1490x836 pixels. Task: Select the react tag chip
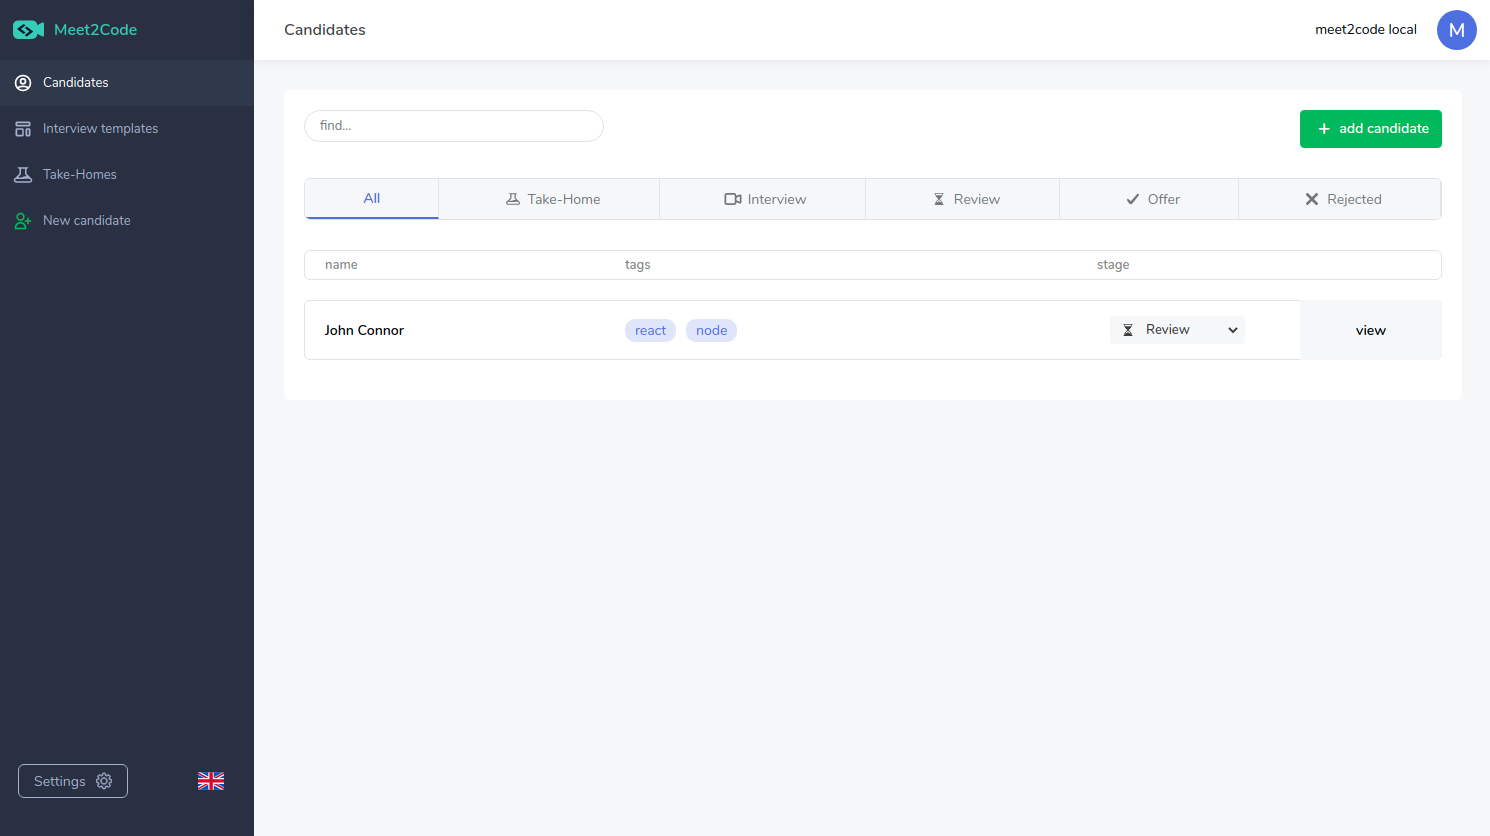(650, 329)
